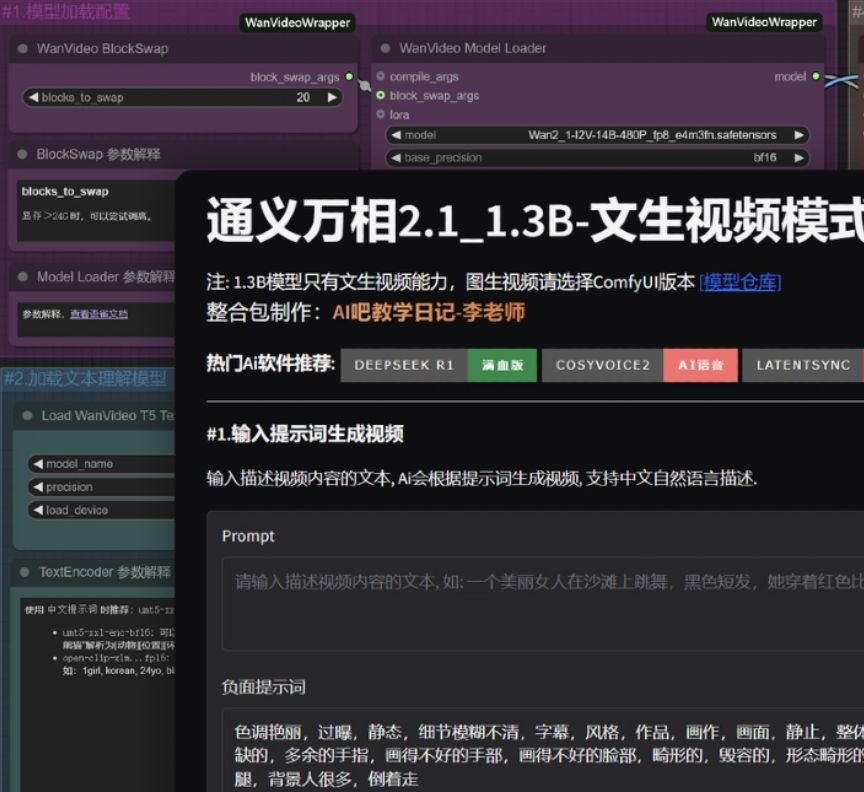
Task: Click the DEEPSEEK R1 recommendation button
Action: click(x=404, y=365)
